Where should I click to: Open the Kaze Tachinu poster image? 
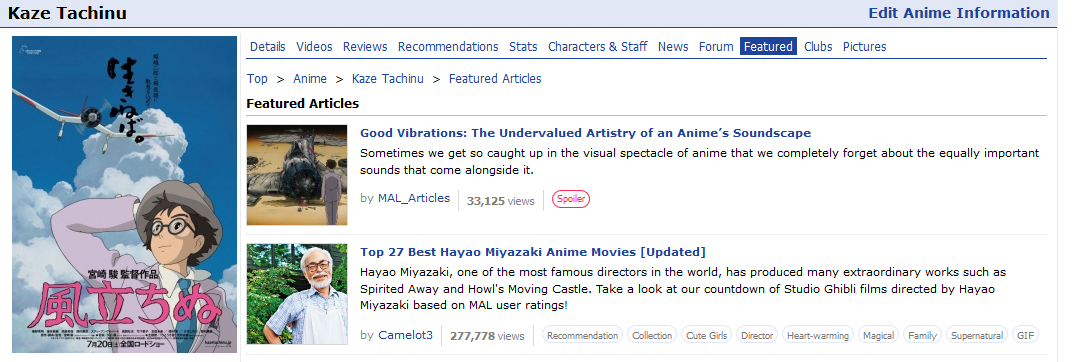click(125, 194)
